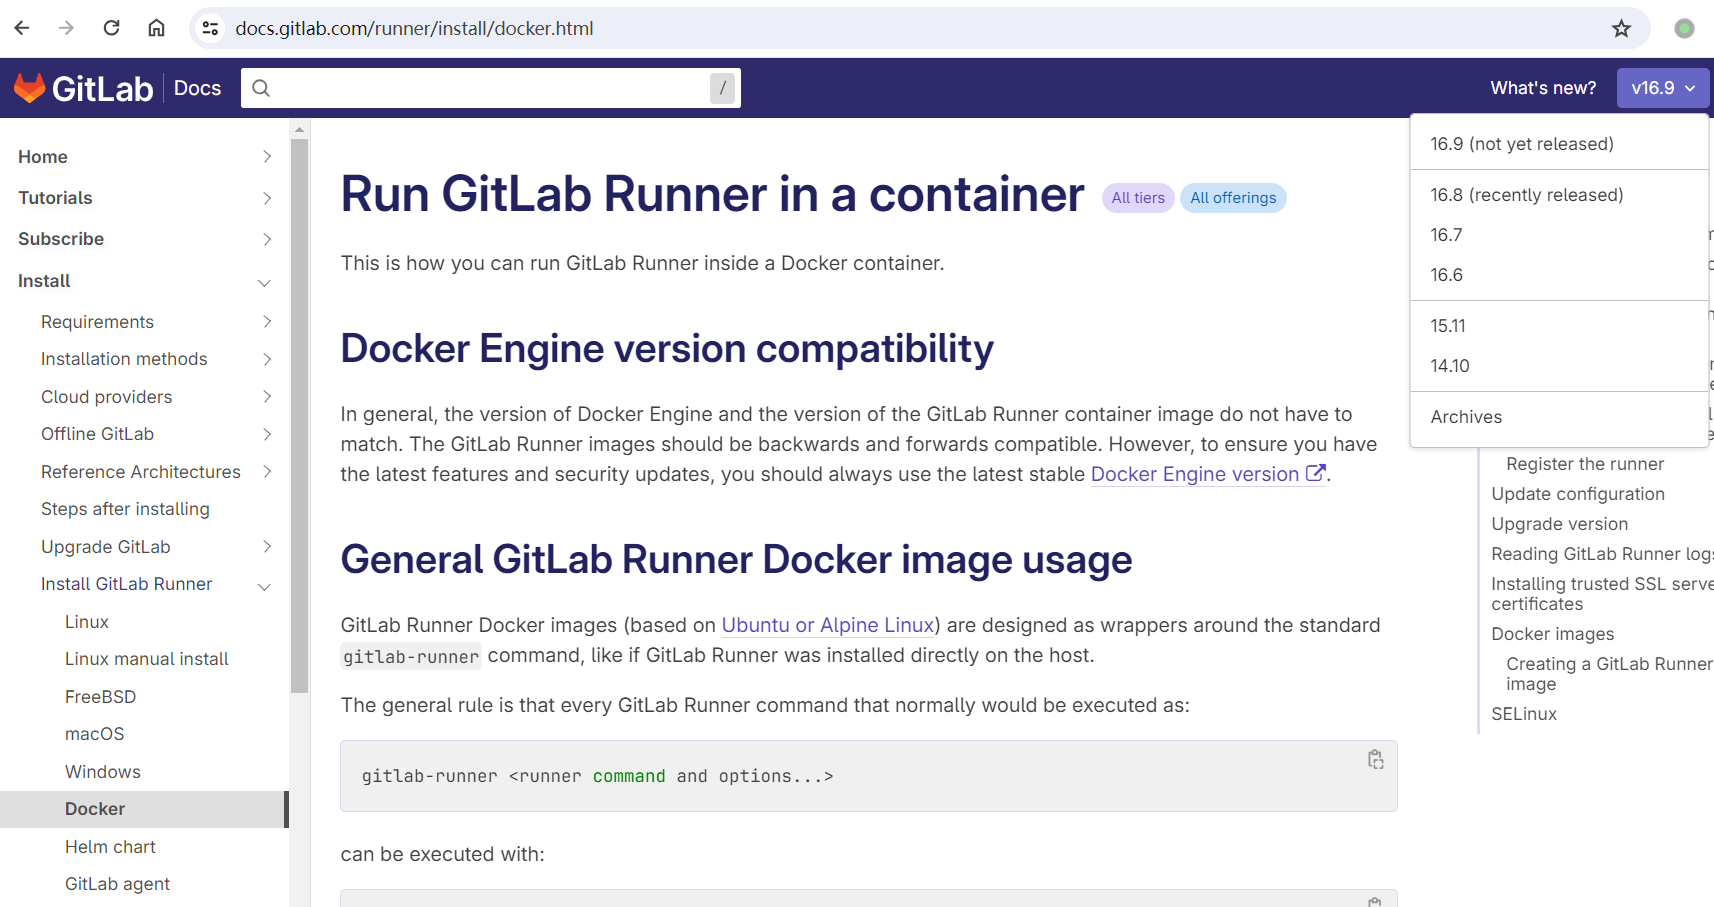Click the external link icon after Docker Engine version
Viewport: 1714px width, 907px height.
click(x=1315, y=472)
